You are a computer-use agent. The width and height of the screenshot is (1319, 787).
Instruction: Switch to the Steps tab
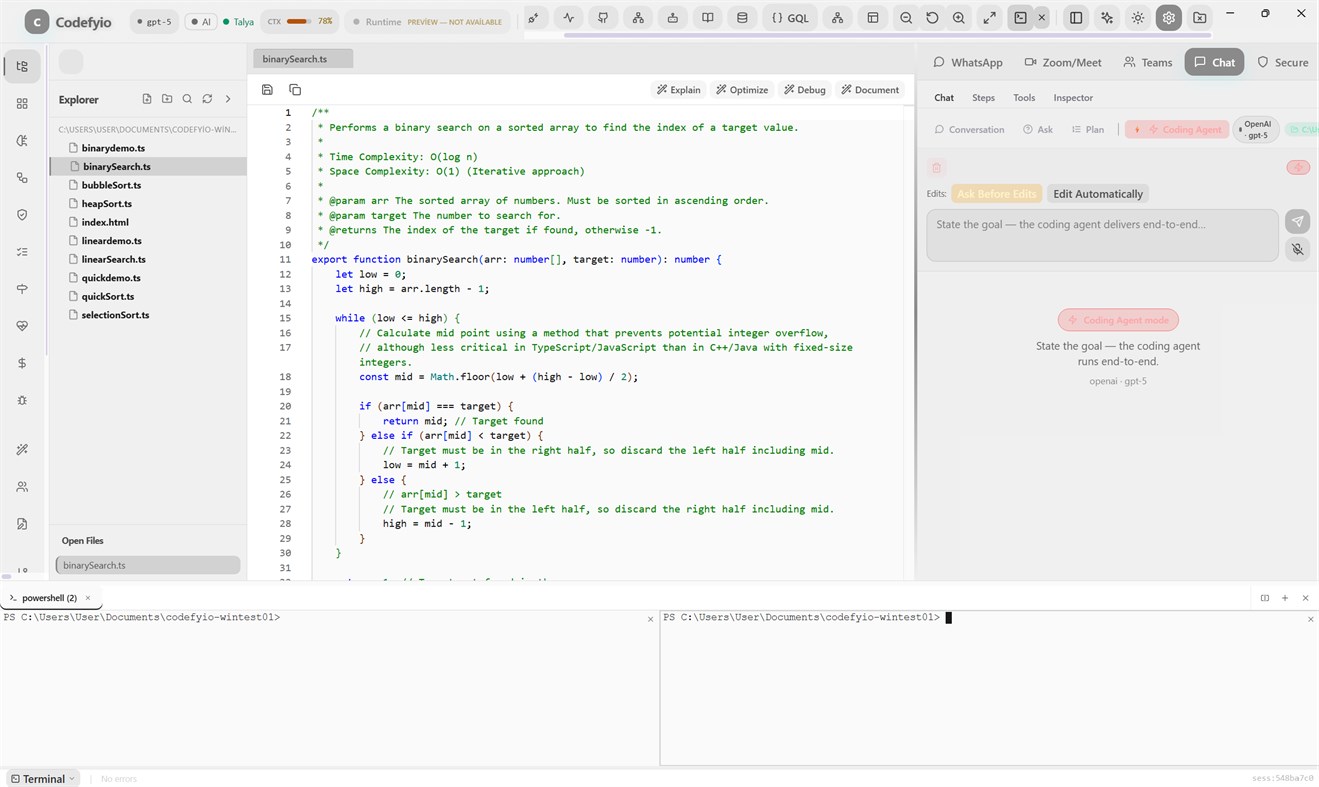tap(983, 98)
